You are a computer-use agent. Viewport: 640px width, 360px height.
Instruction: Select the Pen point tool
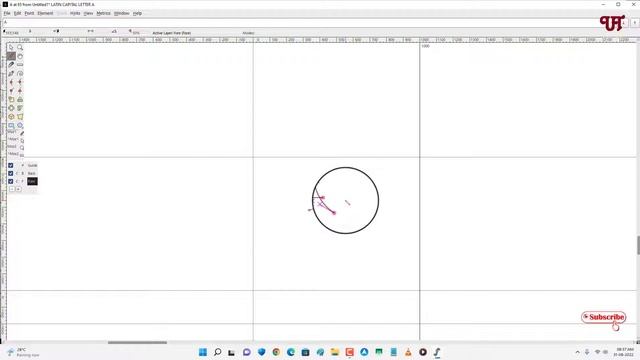(x=11, y=73)
